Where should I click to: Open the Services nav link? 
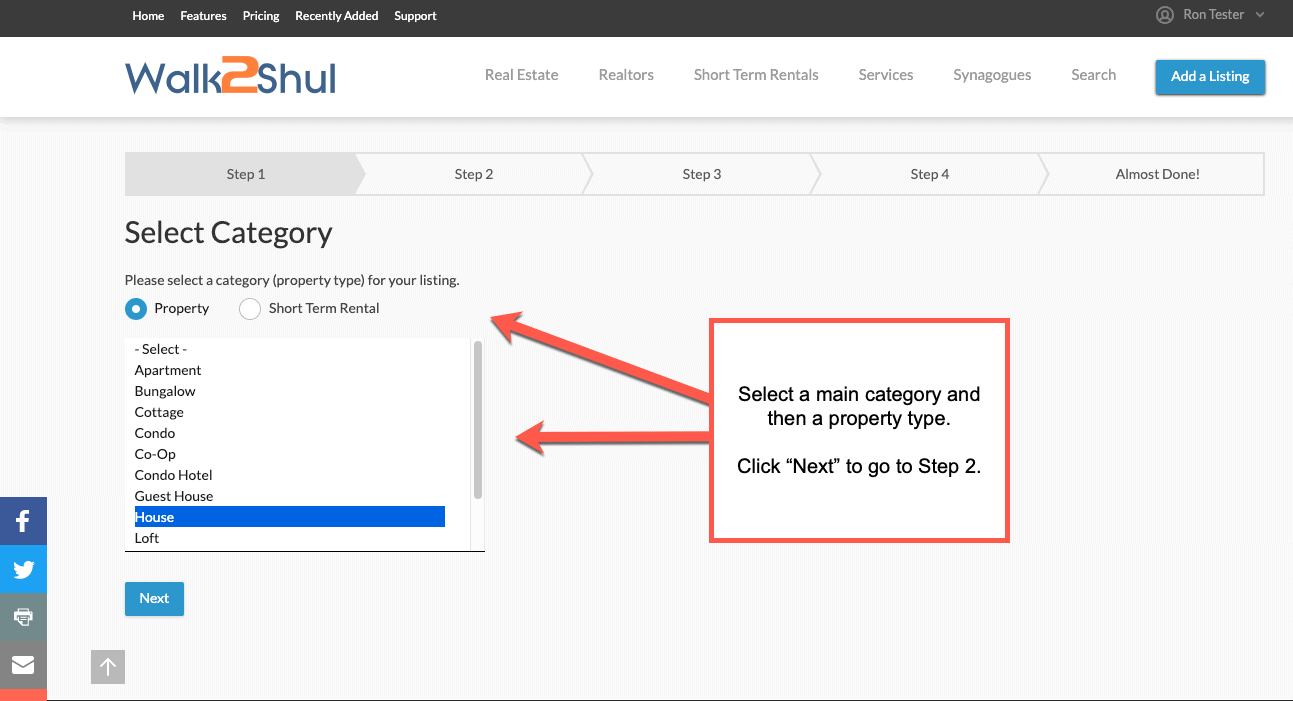(886, 75)
